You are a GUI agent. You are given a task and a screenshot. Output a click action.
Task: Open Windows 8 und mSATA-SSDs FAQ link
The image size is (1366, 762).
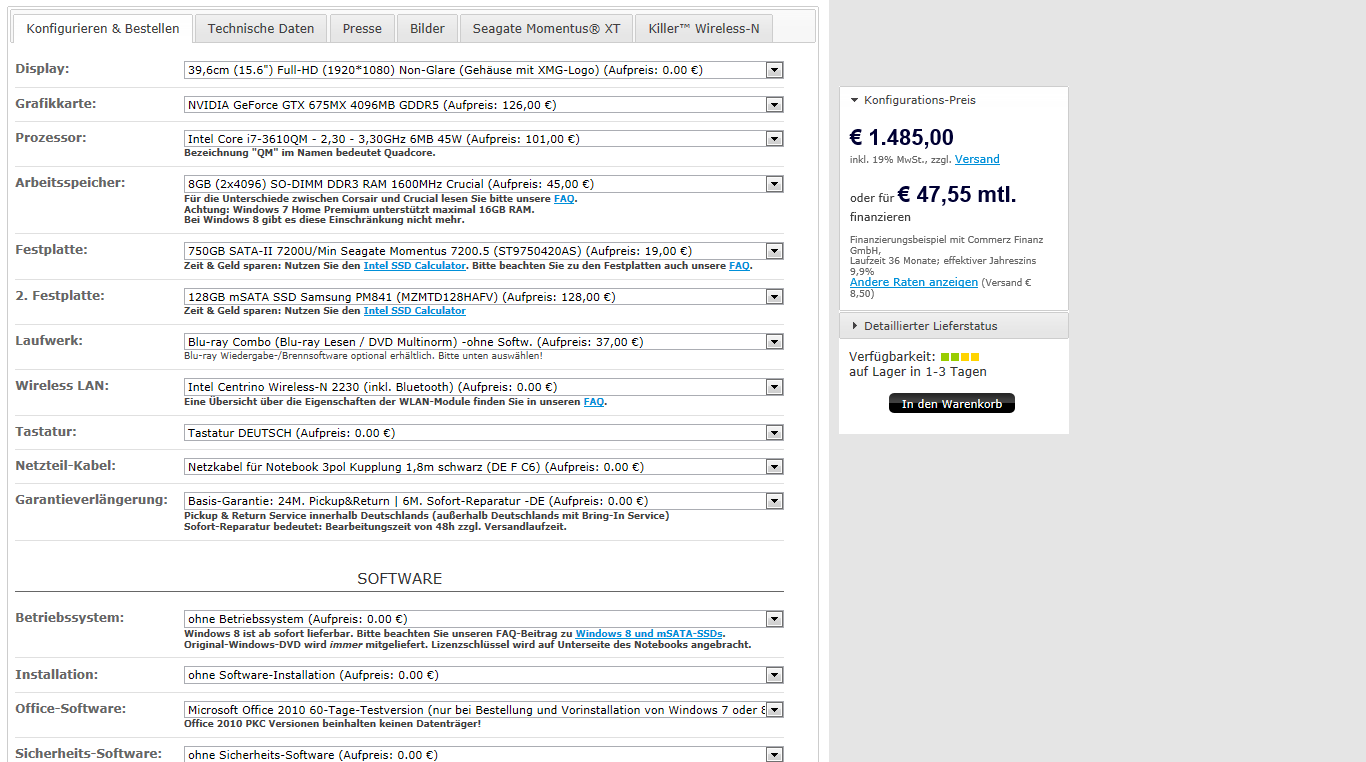(649, 634)
